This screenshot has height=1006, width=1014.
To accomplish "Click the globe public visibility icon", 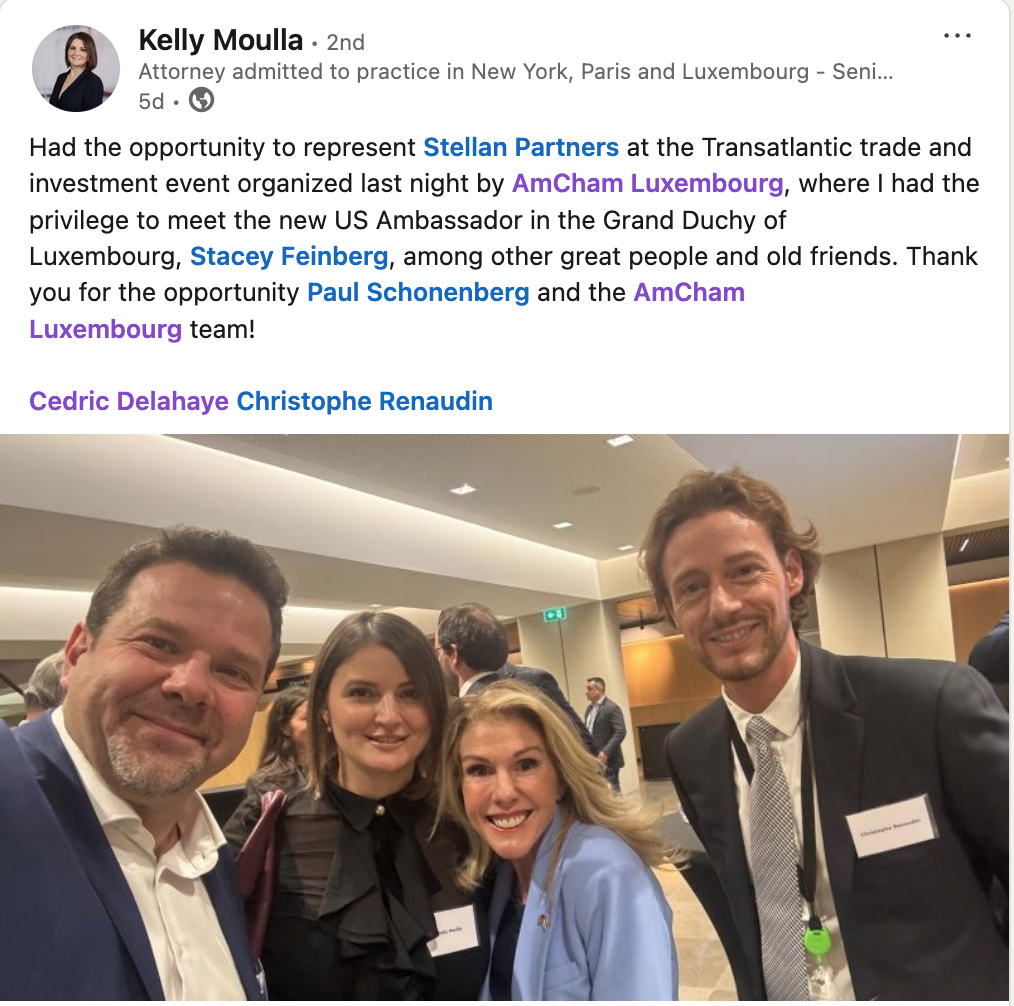I will (x=201, y=100).
